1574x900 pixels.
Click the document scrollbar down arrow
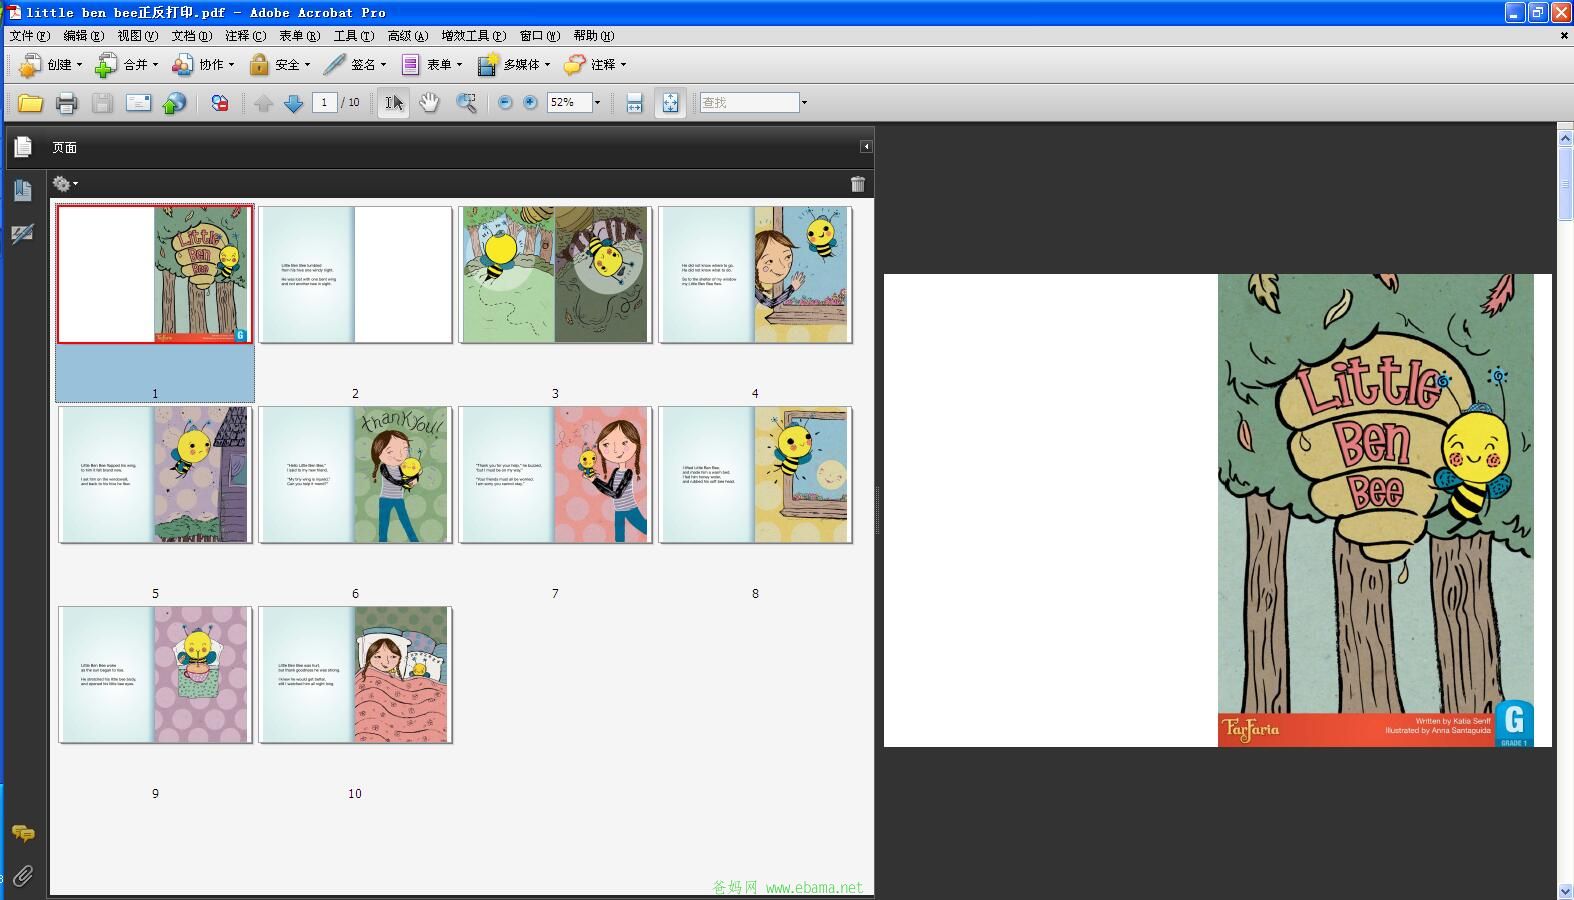[x=1565, y=891]
